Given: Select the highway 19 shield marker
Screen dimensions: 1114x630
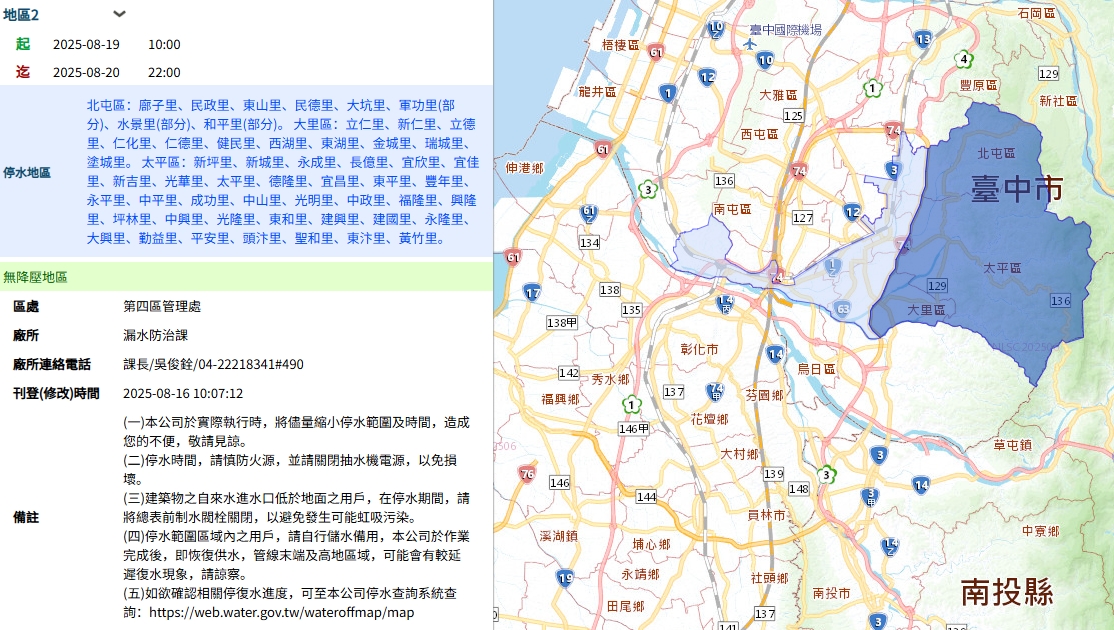Looking at the screenshot, I should click(x=566, y=578).
